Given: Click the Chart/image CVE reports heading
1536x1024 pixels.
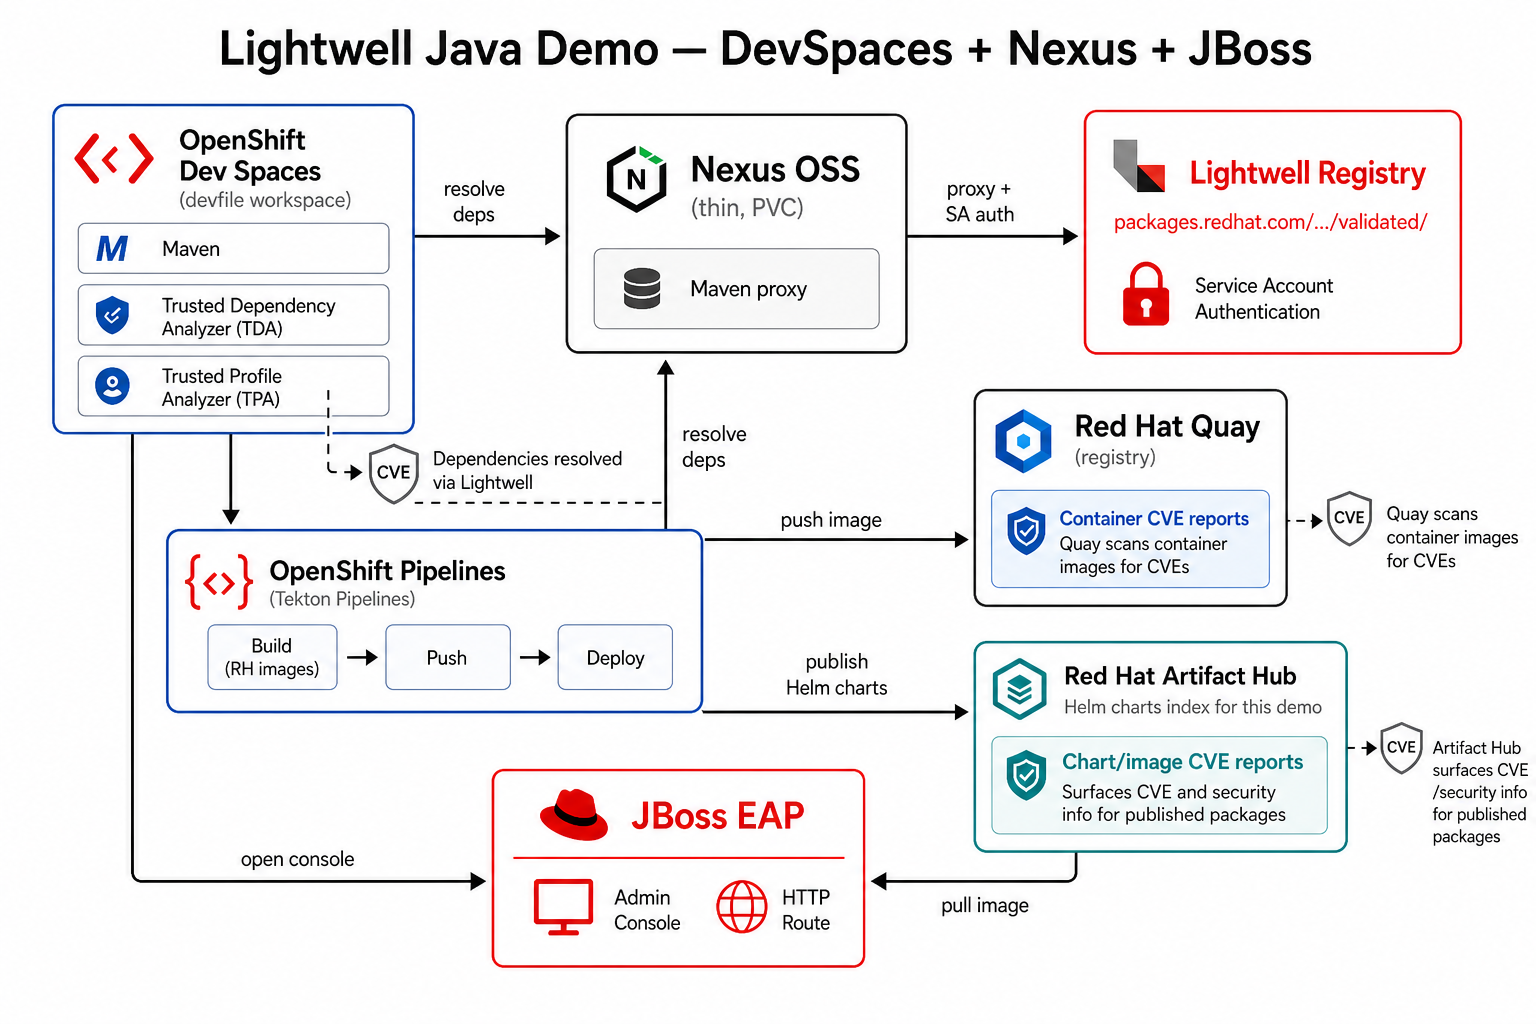Looking at the screenshot, I should point(1182,762).
